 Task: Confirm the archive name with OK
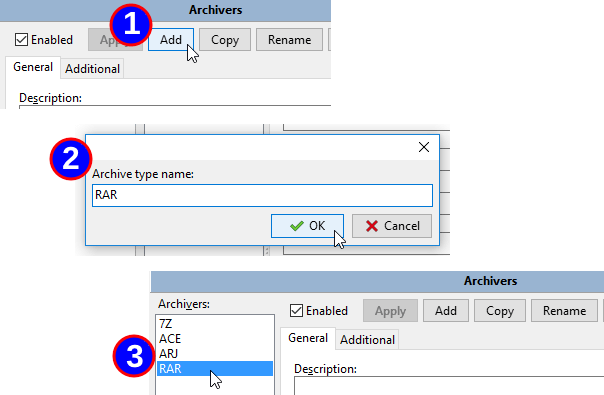pyautogui.click(x=307, y=226)
